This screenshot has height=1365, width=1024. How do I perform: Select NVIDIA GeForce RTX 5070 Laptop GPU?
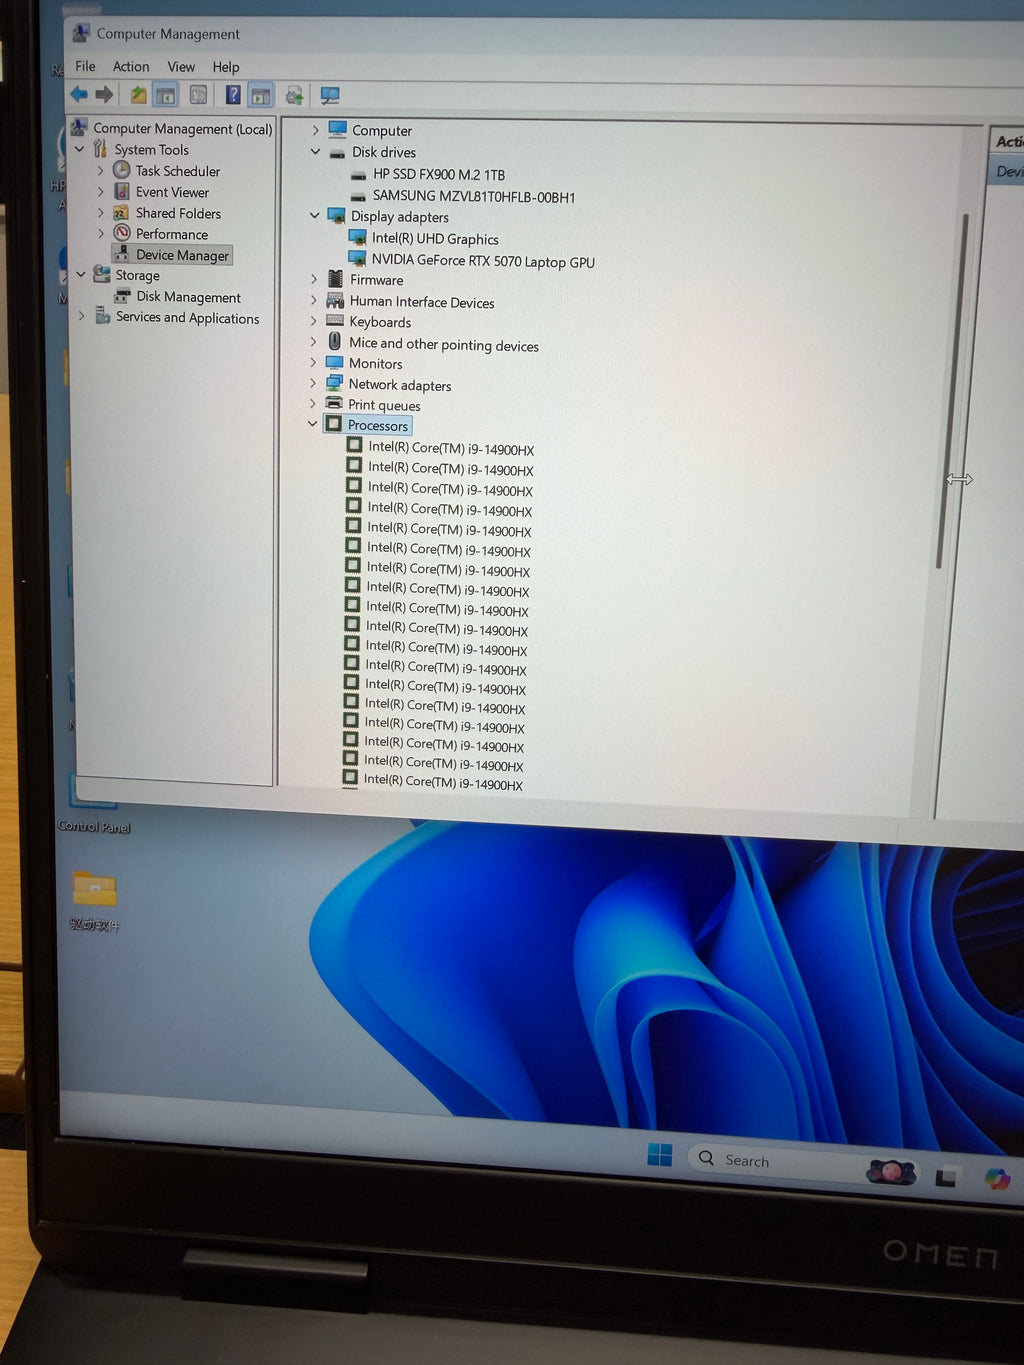coord(482,260)
